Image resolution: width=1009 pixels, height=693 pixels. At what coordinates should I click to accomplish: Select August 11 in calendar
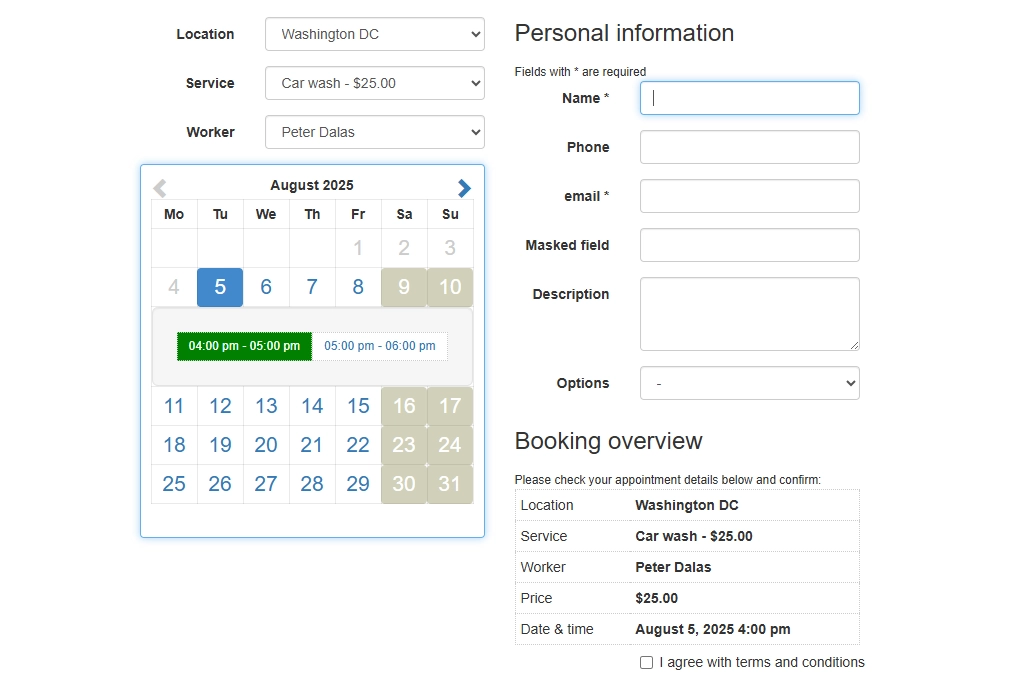point(174,406)
